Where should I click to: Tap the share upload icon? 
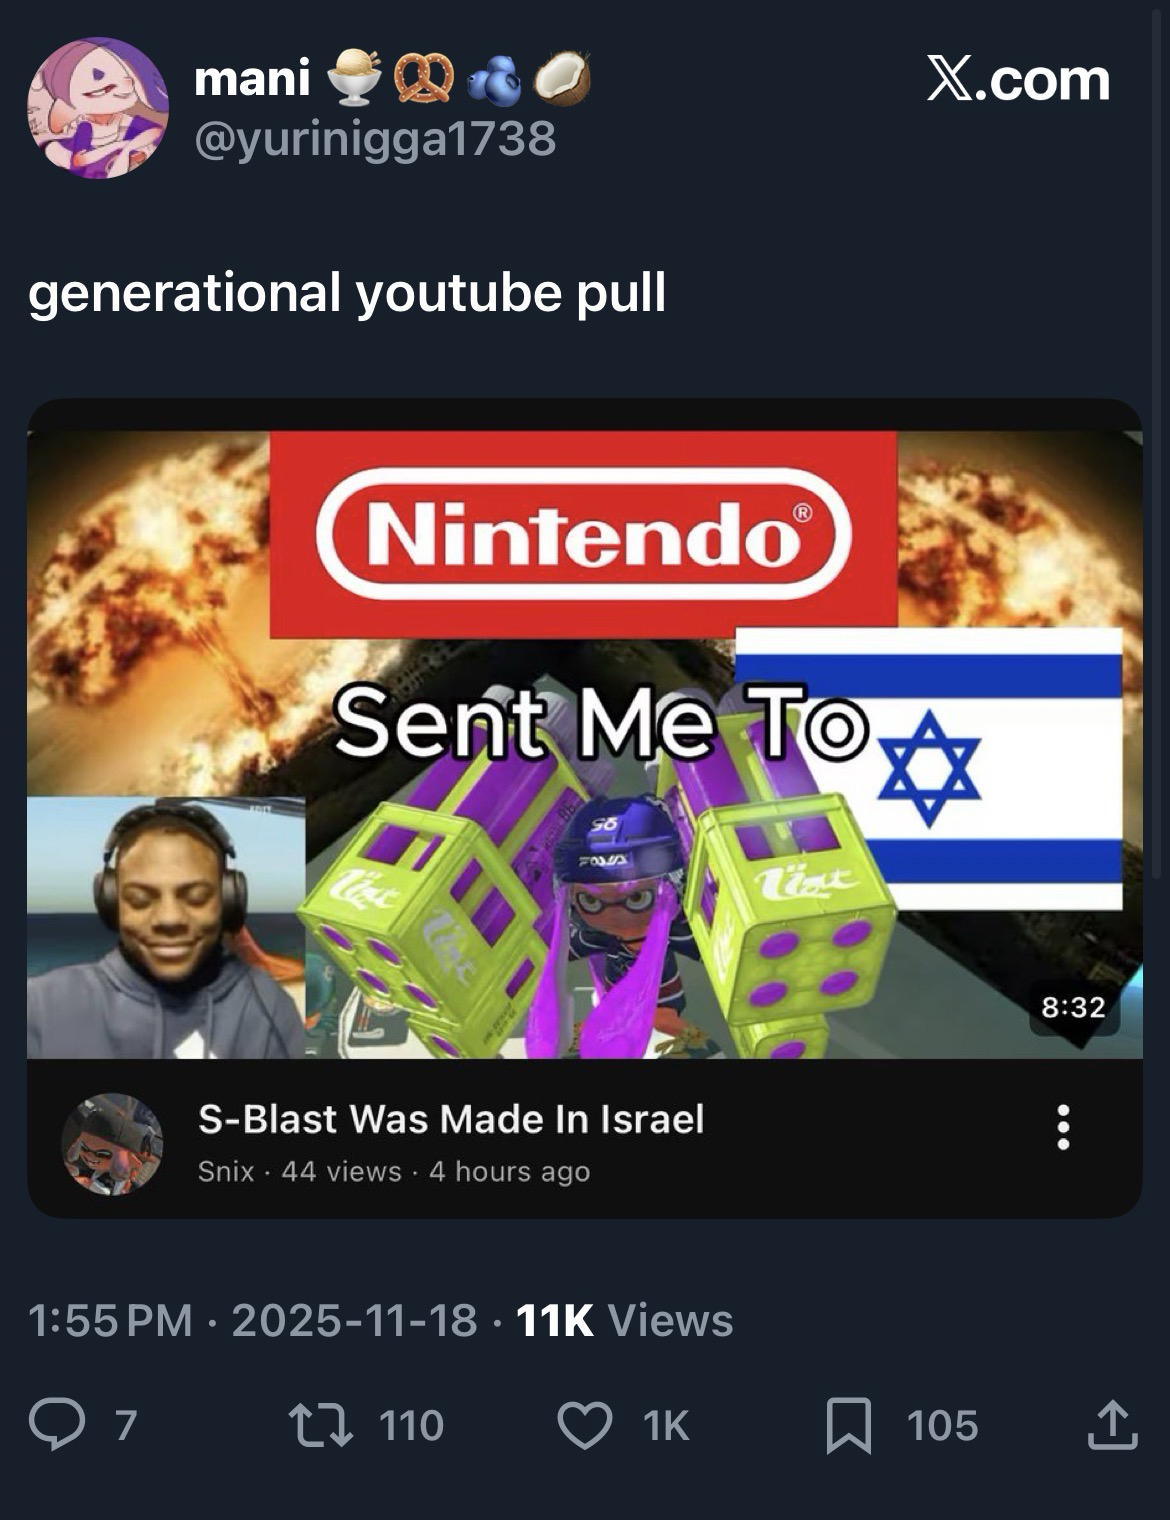pyautogui.click(x=1112, y=1424)
